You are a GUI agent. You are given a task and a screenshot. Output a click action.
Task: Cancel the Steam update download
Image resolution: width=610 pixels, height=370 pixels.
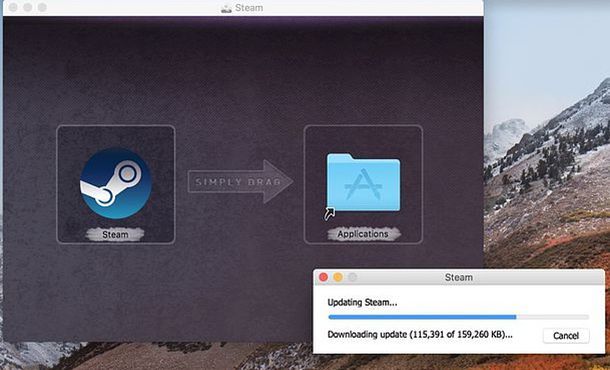(x=566, y=336)
